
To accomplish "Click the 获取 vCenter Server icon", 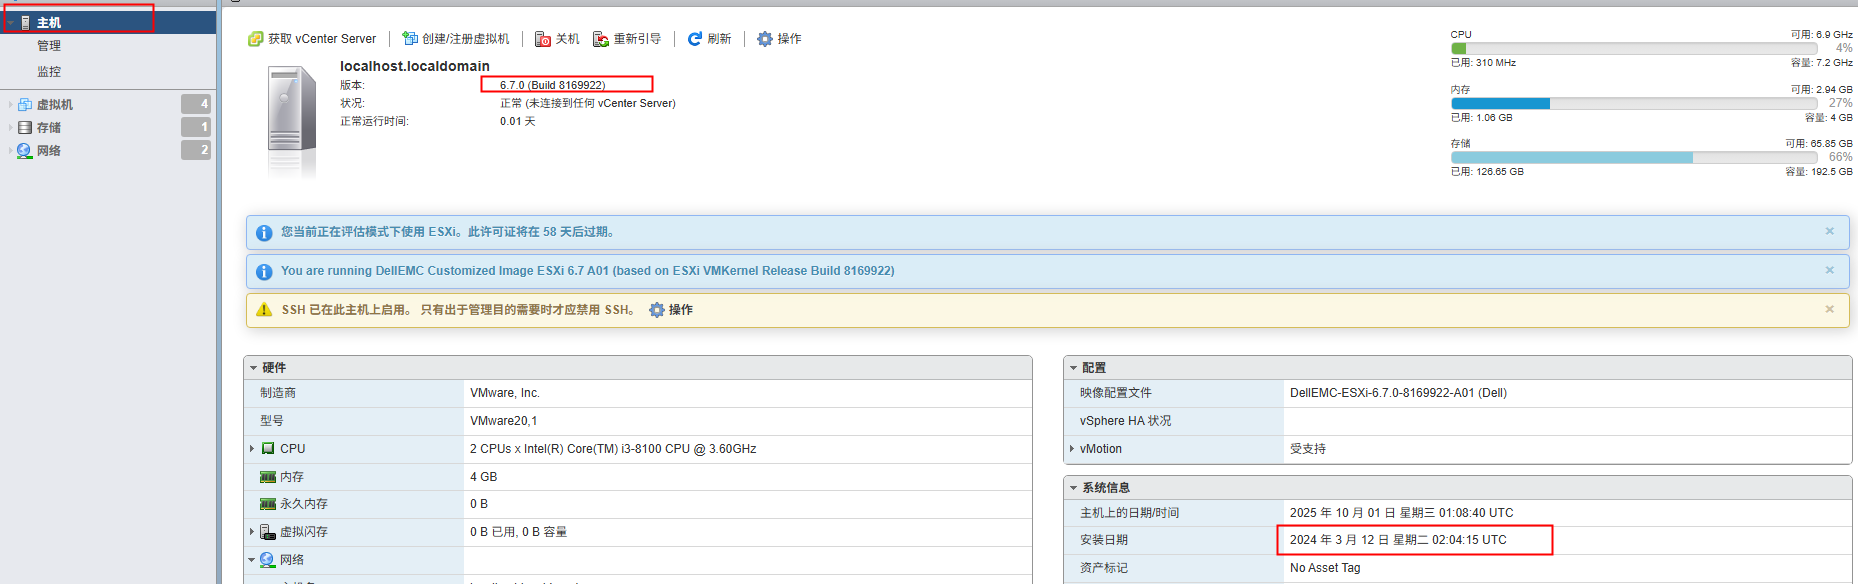I will tap(256, 39).
